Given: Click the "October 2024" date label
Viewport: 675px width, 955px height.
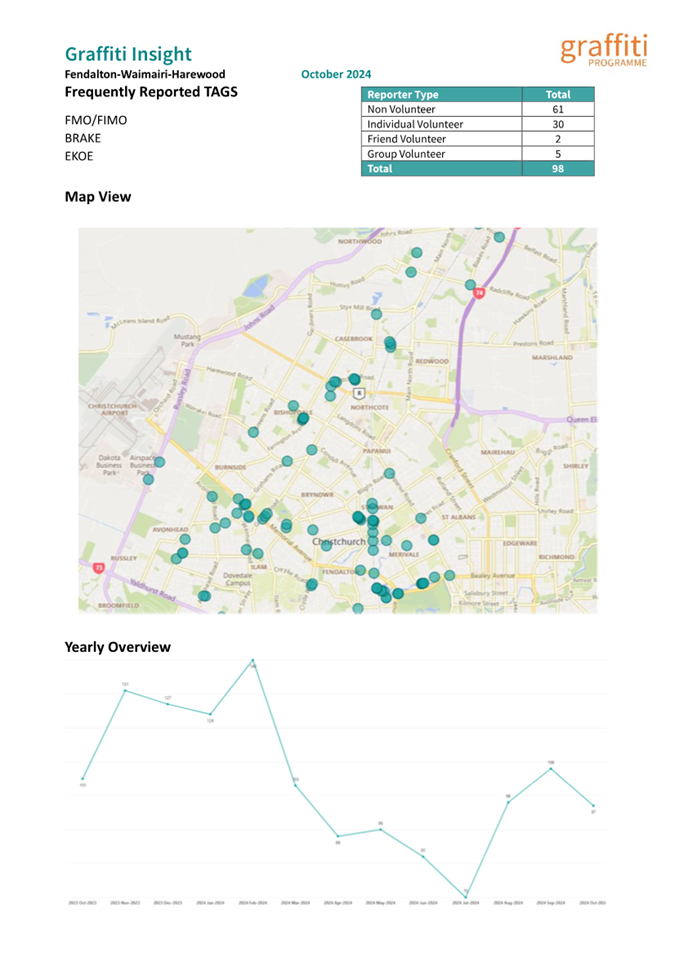Looking at the screenshot, I should 336,74.
